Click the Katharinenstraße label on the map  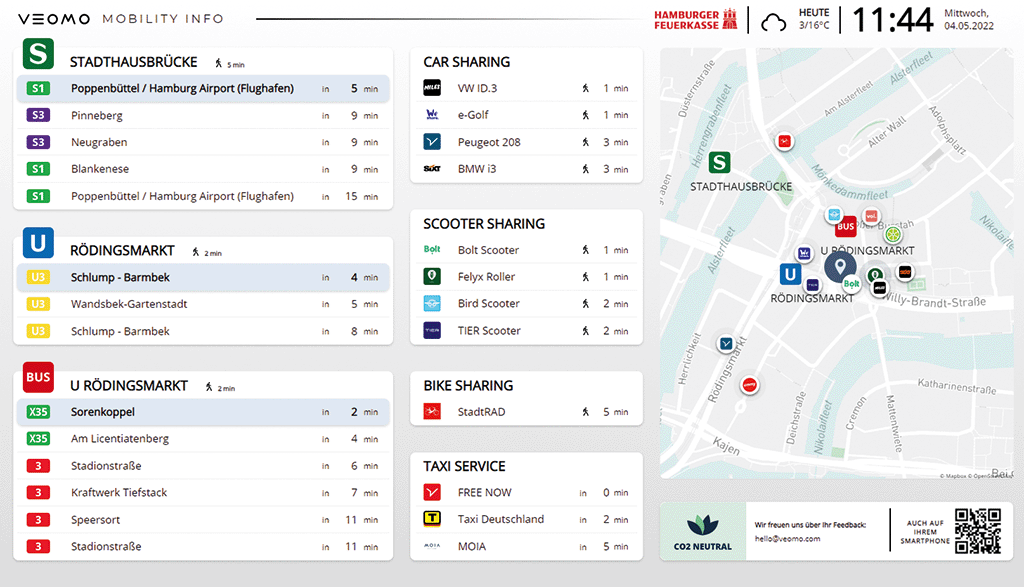pos(957,386)
